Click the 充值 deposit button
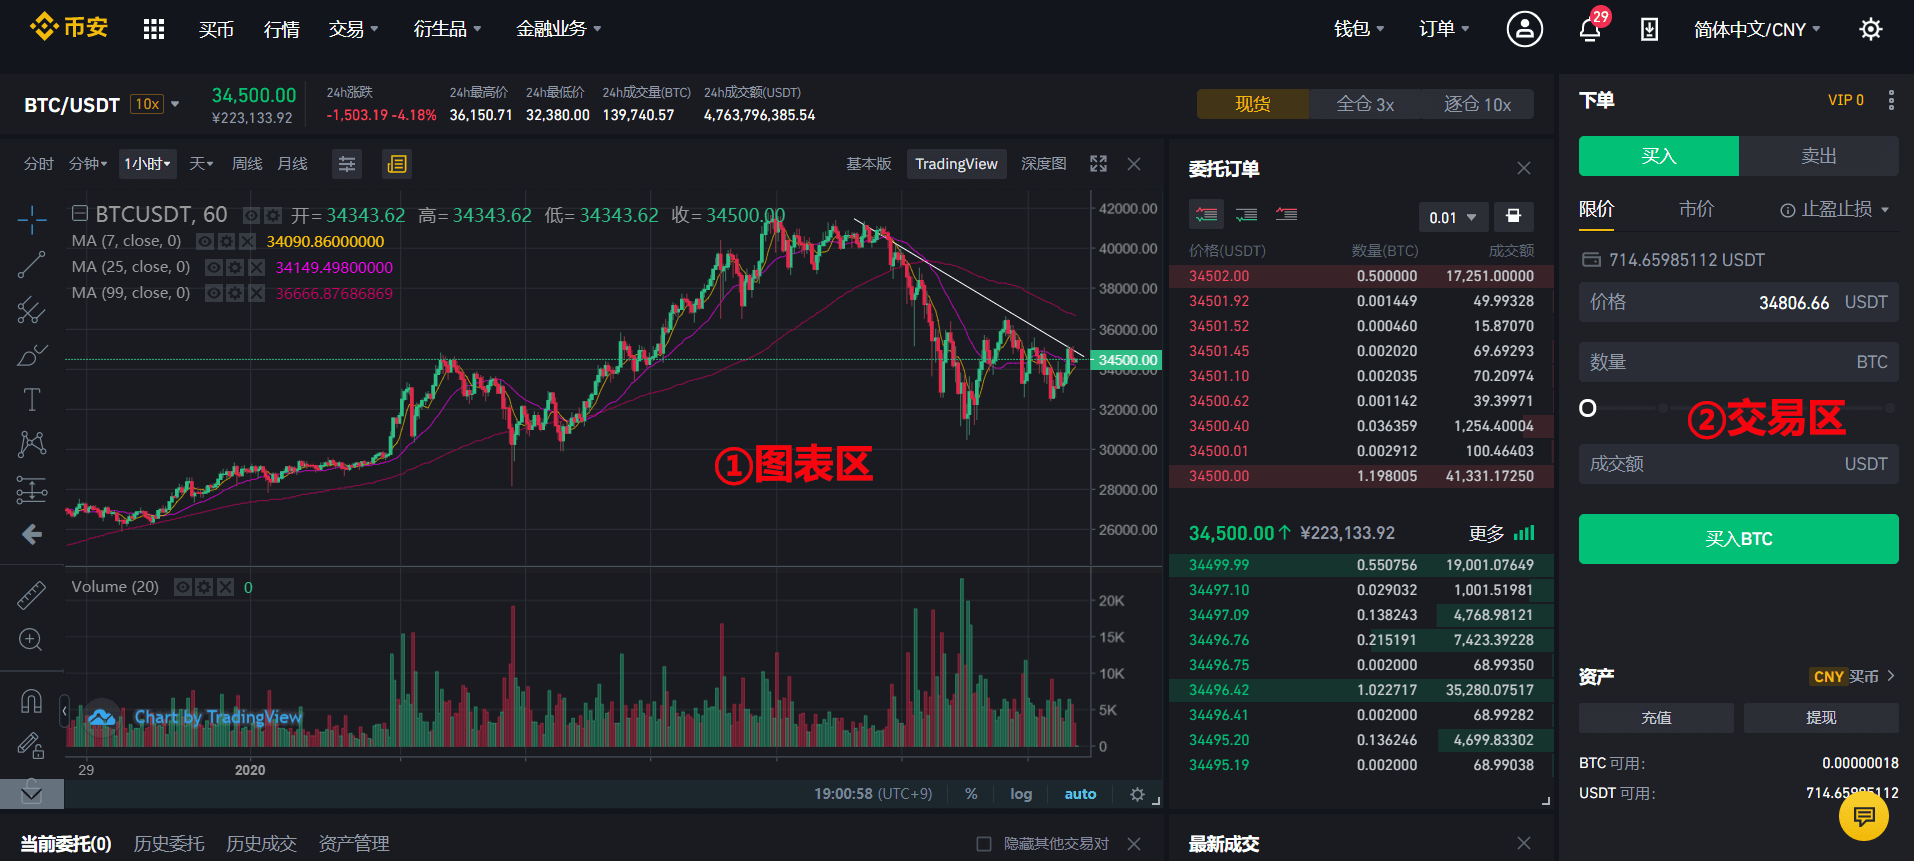The height and width of the screenshot is (861, 1914). point(1656,718)
